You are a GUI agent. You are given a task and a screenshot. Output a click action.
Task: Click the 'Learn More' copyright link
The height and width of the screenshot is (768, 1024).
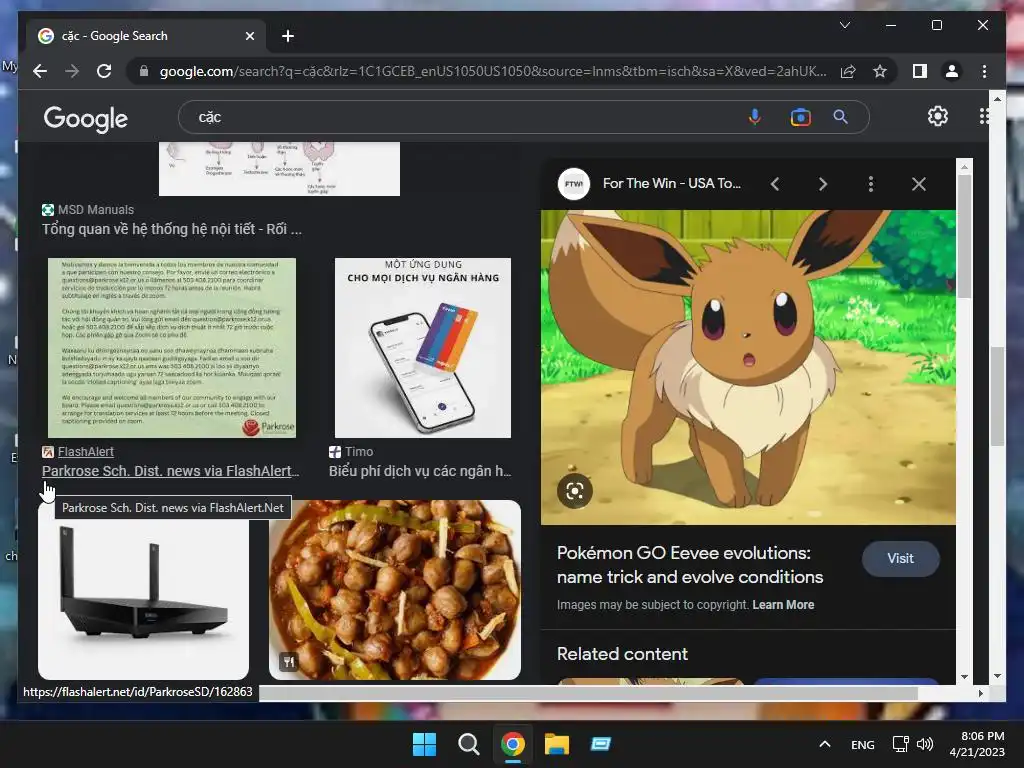coord(783,605)
